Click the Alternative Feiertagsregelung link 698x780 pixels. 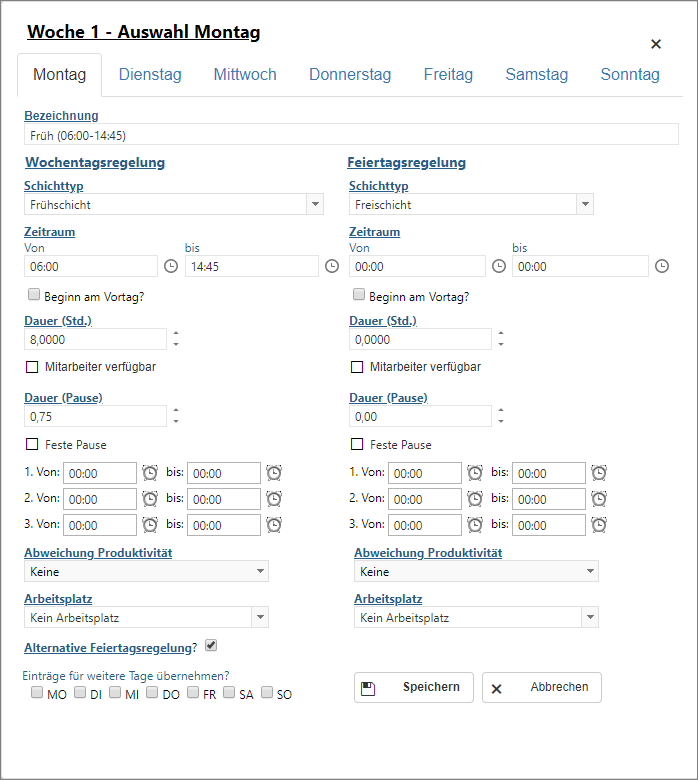pyautogui.click(x=108, y=648)
